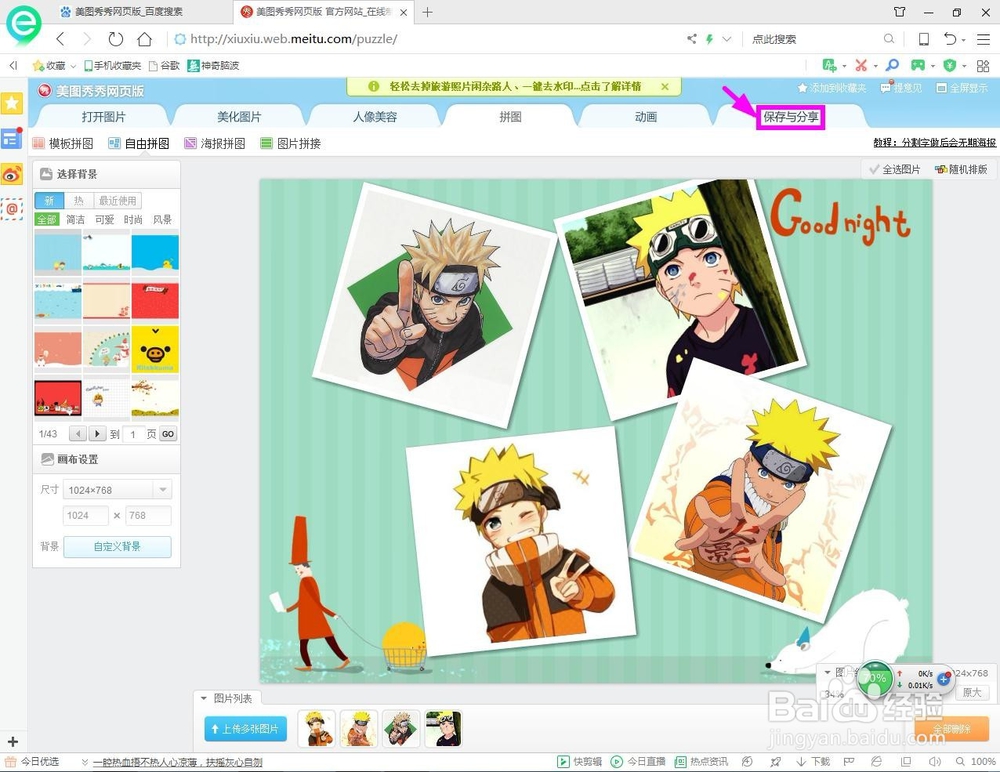Add a new sidebar item plus icon
This screenshot has height=772, width=1000.
(x=13, y=741)
